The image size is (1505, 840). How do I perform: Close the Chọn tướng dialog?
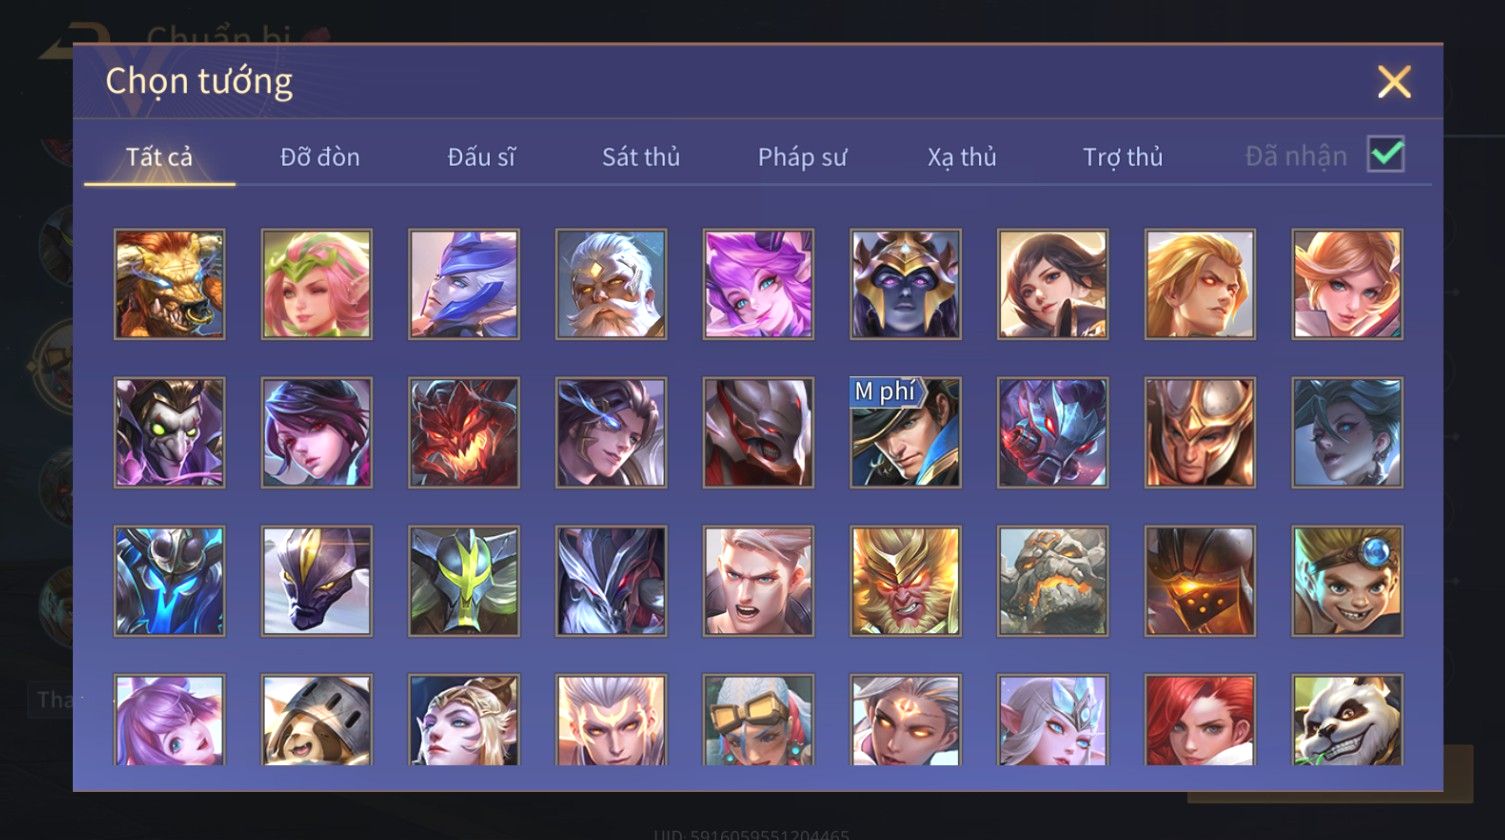click(1394, 81)
